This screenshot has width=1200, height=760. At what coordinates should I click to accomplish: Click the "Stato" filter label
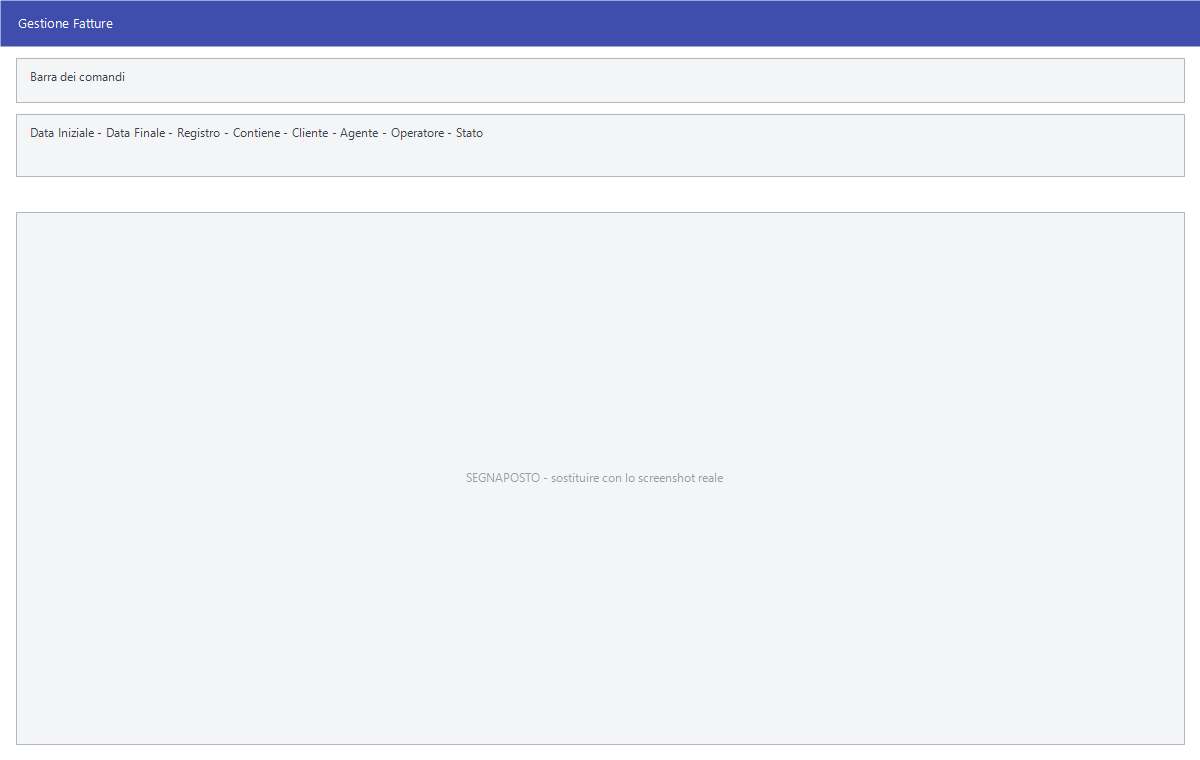point(469,133)
